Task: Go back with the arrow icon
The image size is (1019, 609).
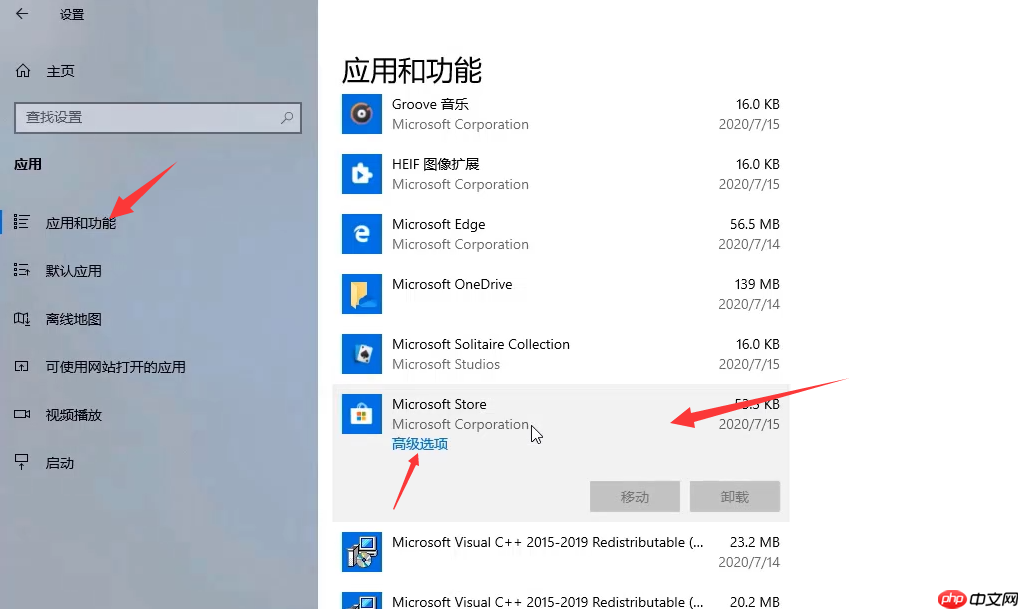Action: click(x=20, y=14)
